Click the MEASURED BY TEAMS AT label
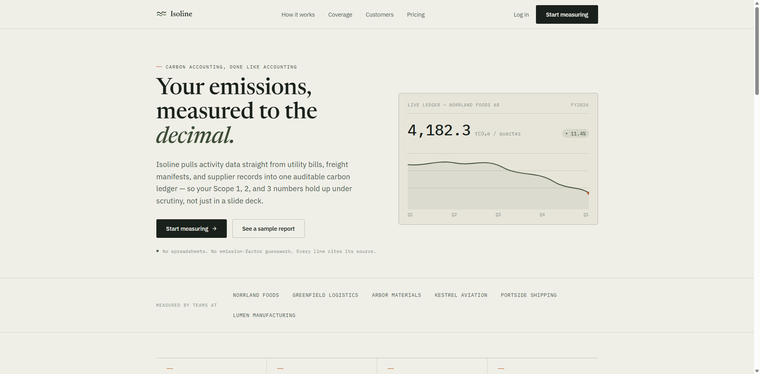 point(187,305)
